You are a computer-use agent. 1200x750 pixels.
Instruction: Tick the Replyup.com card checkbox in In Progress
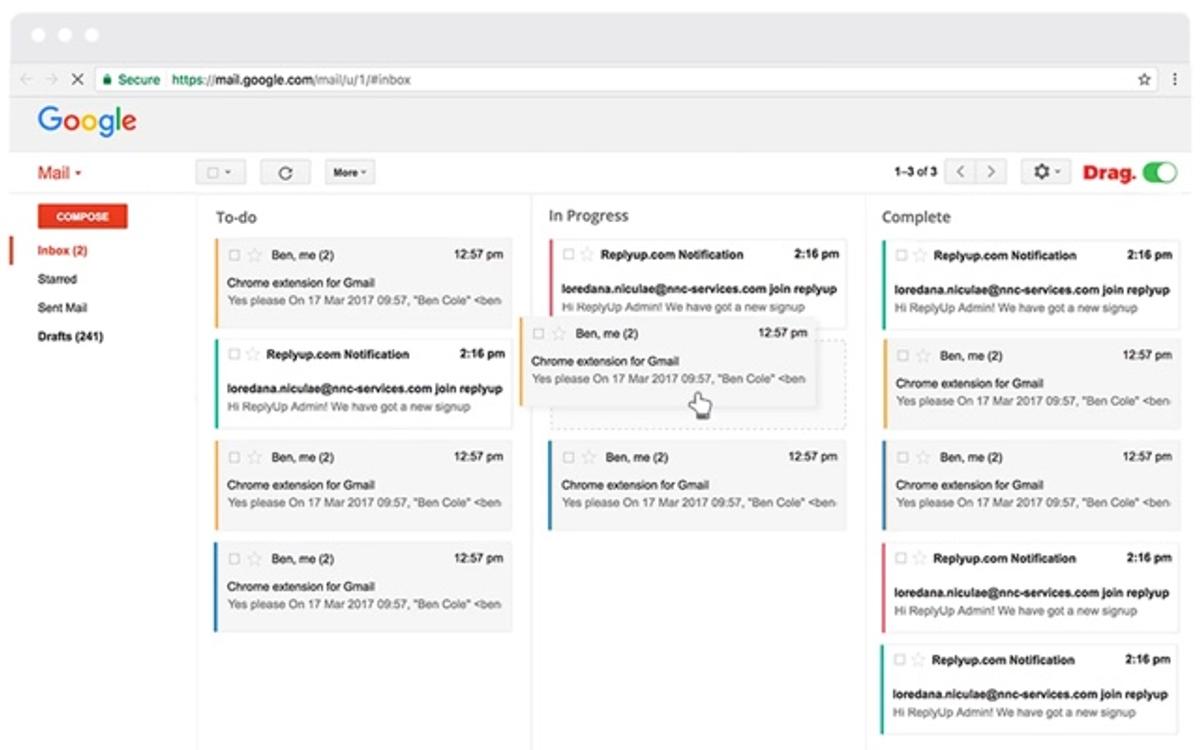(568, 254)
